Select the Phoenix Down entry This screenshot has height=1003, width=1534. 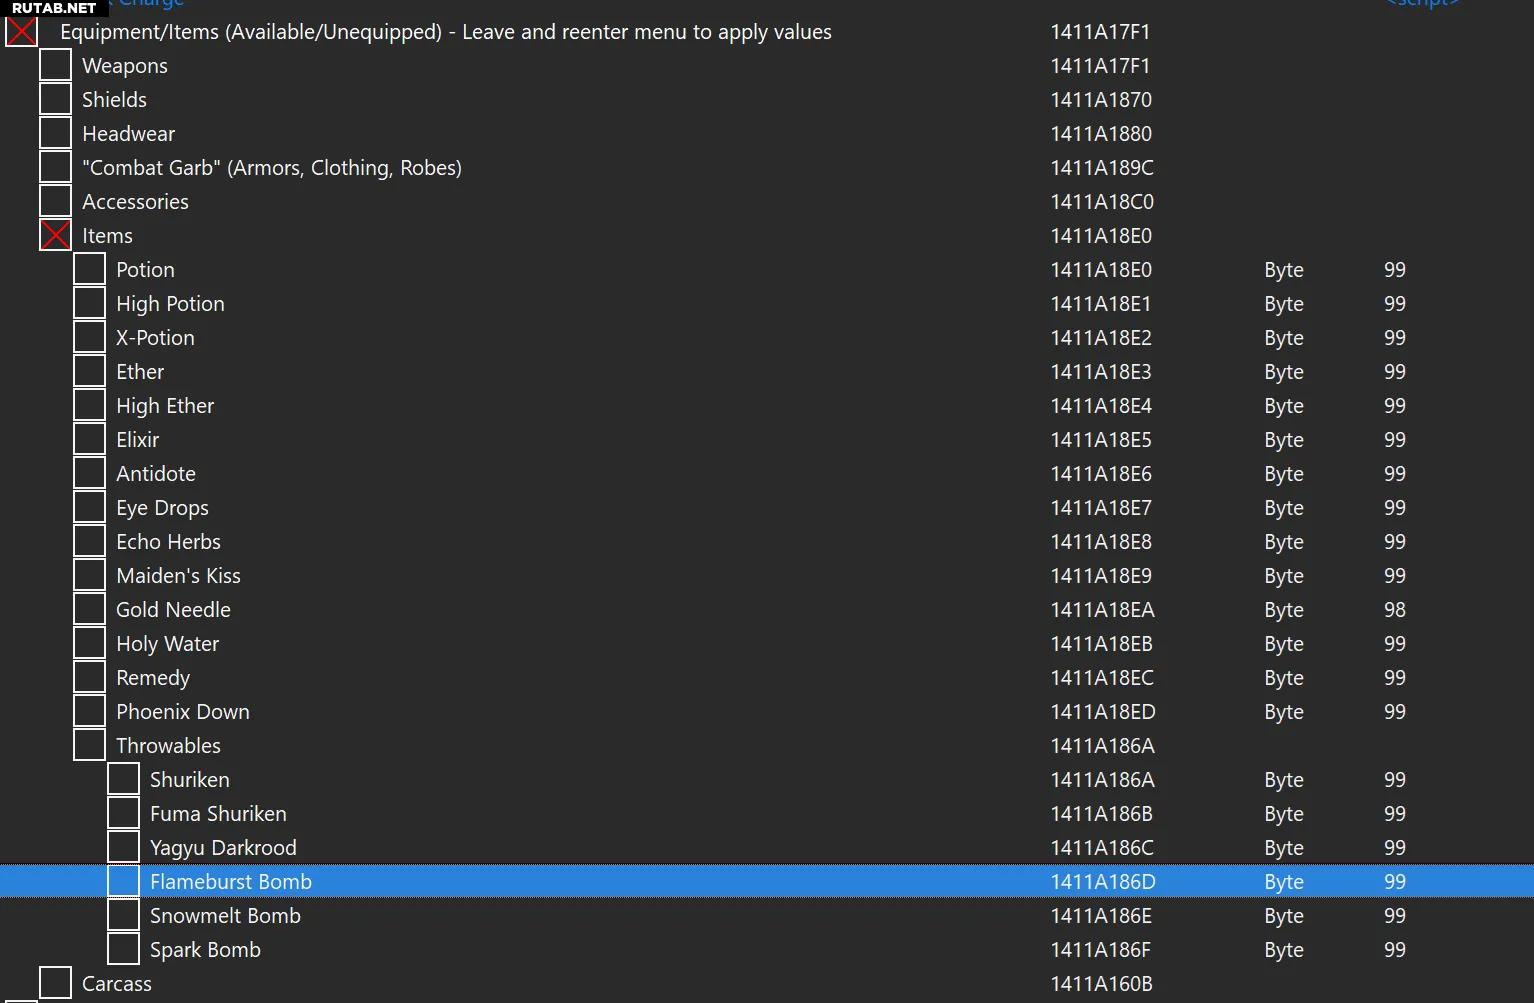pyautogui.click(x=182, y=712)
